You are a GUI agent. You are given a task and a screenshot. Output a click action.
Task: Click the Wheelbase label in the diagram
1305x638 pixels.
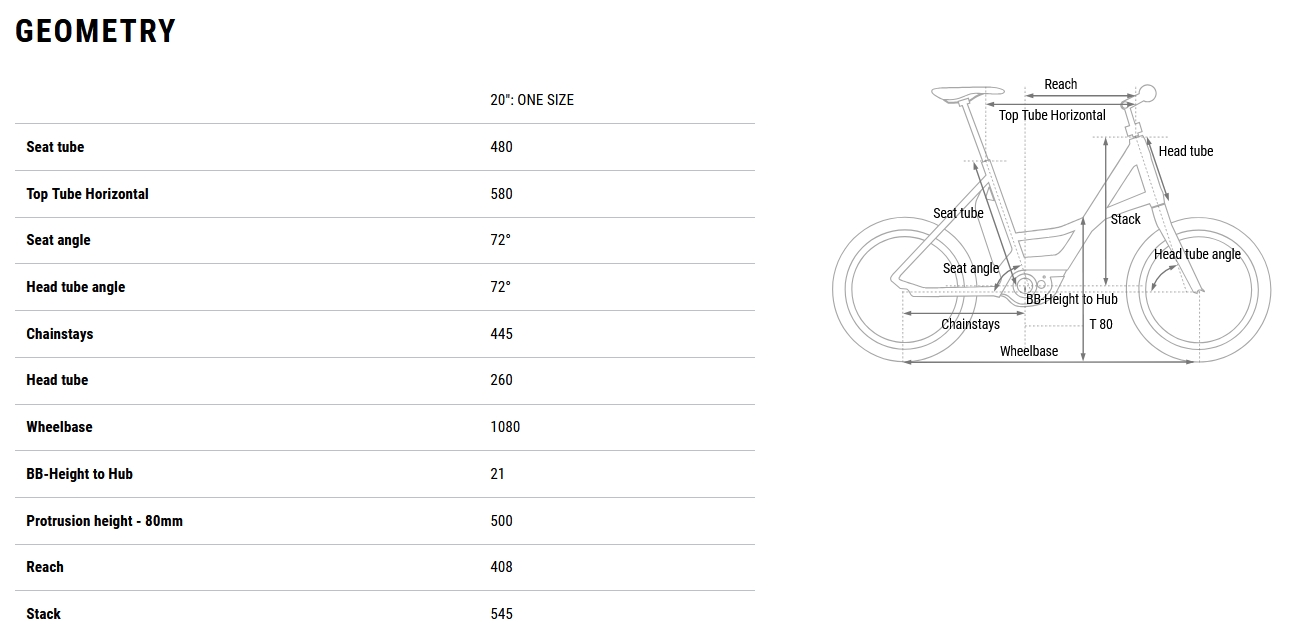(1028, 351)
